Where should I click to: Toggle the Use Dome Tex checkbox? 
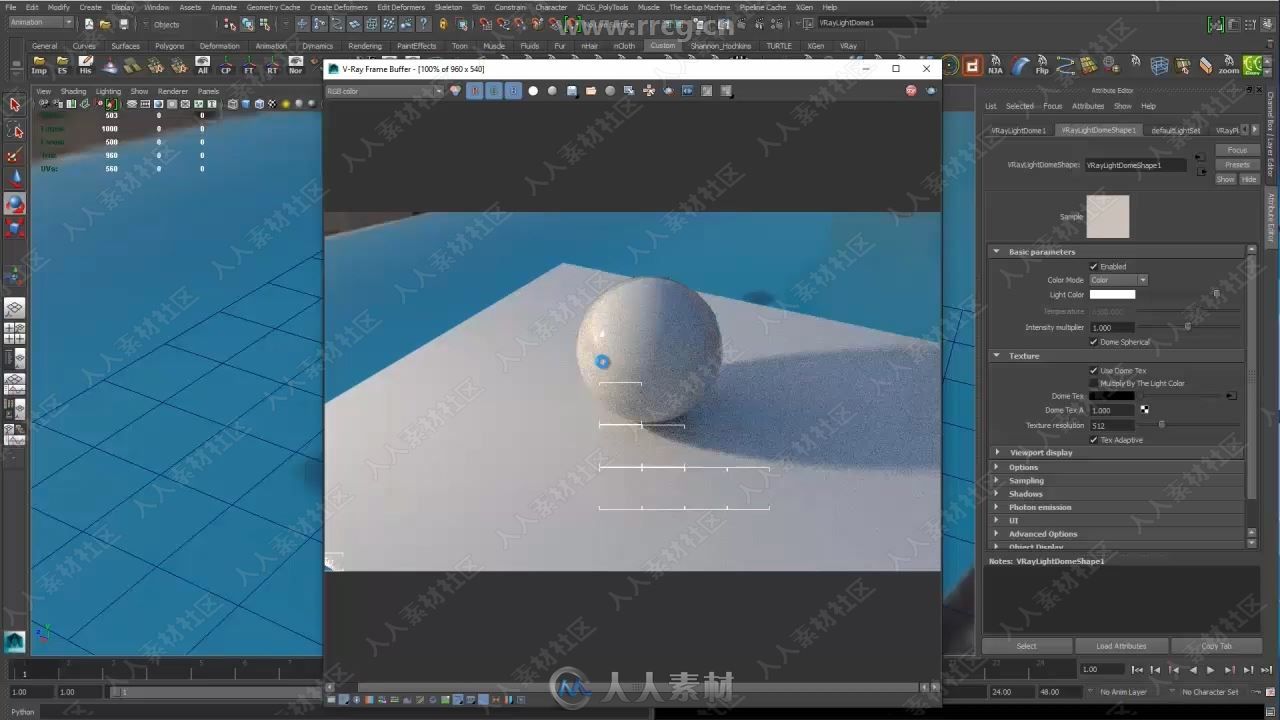coord(1093,371)
